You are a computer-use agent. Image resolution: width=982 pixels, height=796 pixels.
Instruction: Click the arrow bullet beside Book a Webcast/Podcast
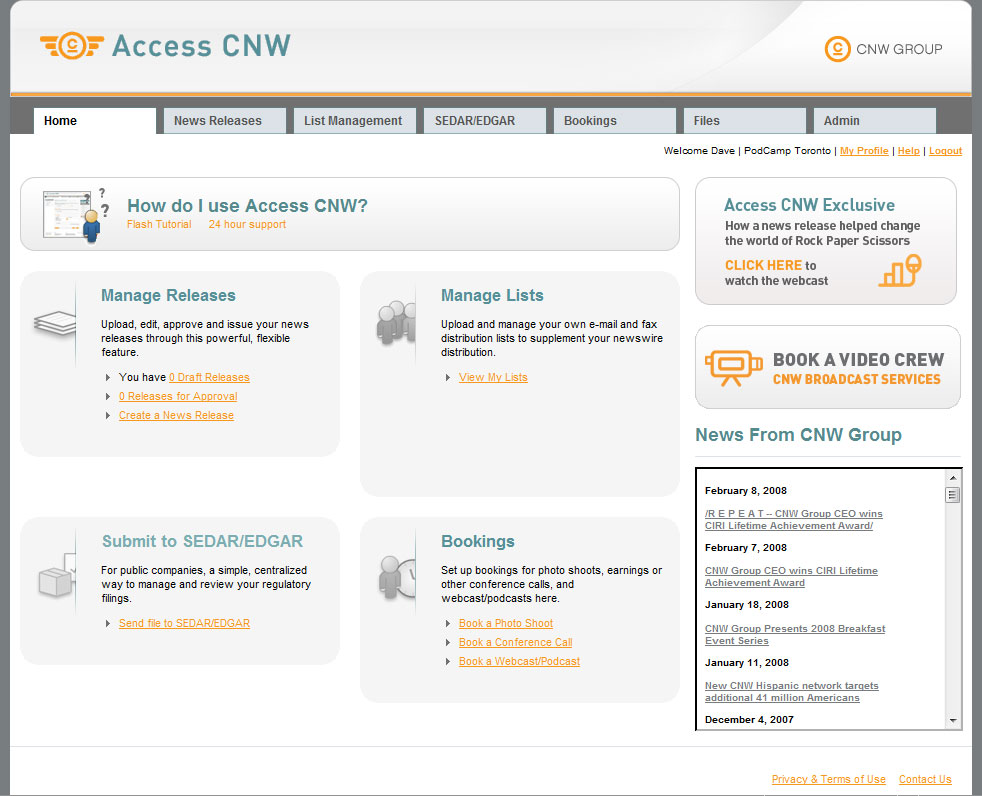point(448,661)
